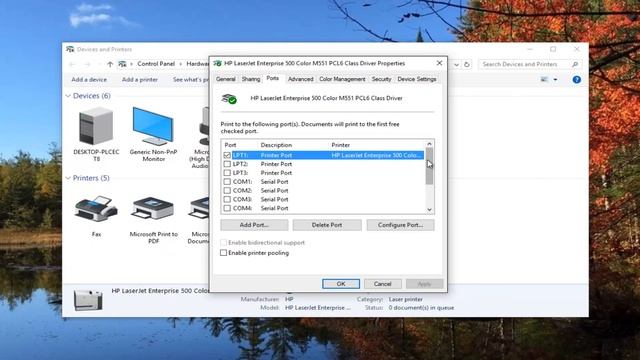
Task: Click the address bar location icon
Action: 122,64
